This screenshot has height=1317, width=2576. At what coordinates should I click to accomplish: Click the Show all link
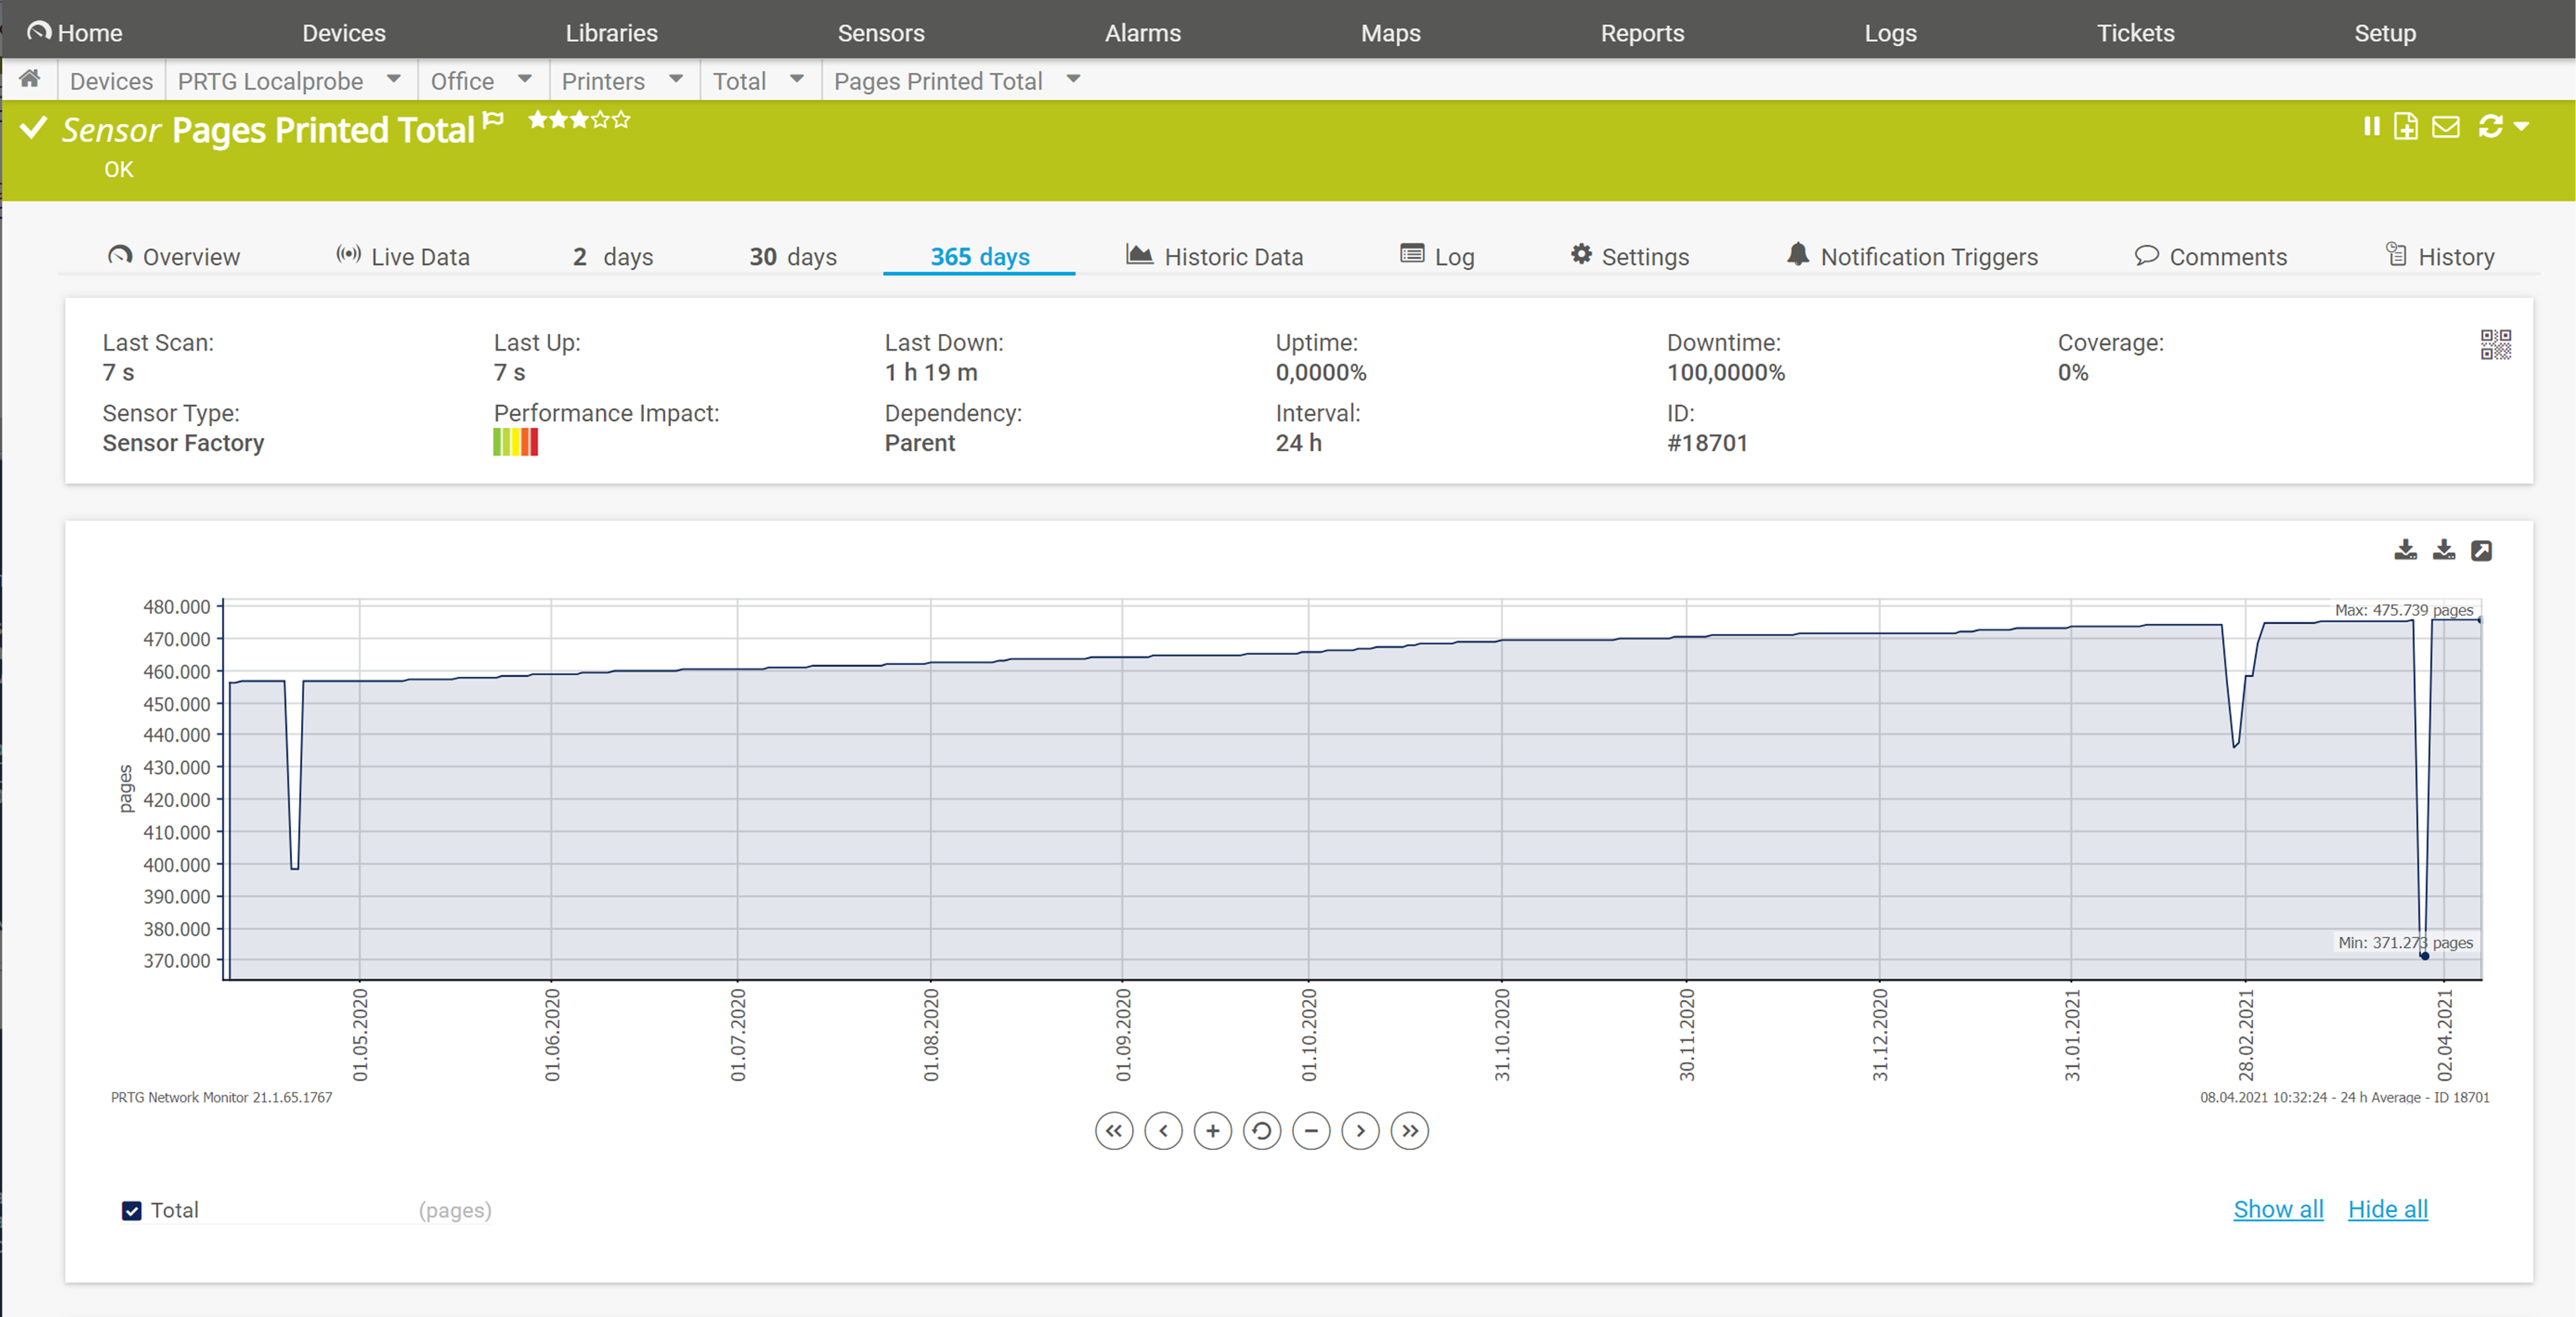pos(2278,1209)
